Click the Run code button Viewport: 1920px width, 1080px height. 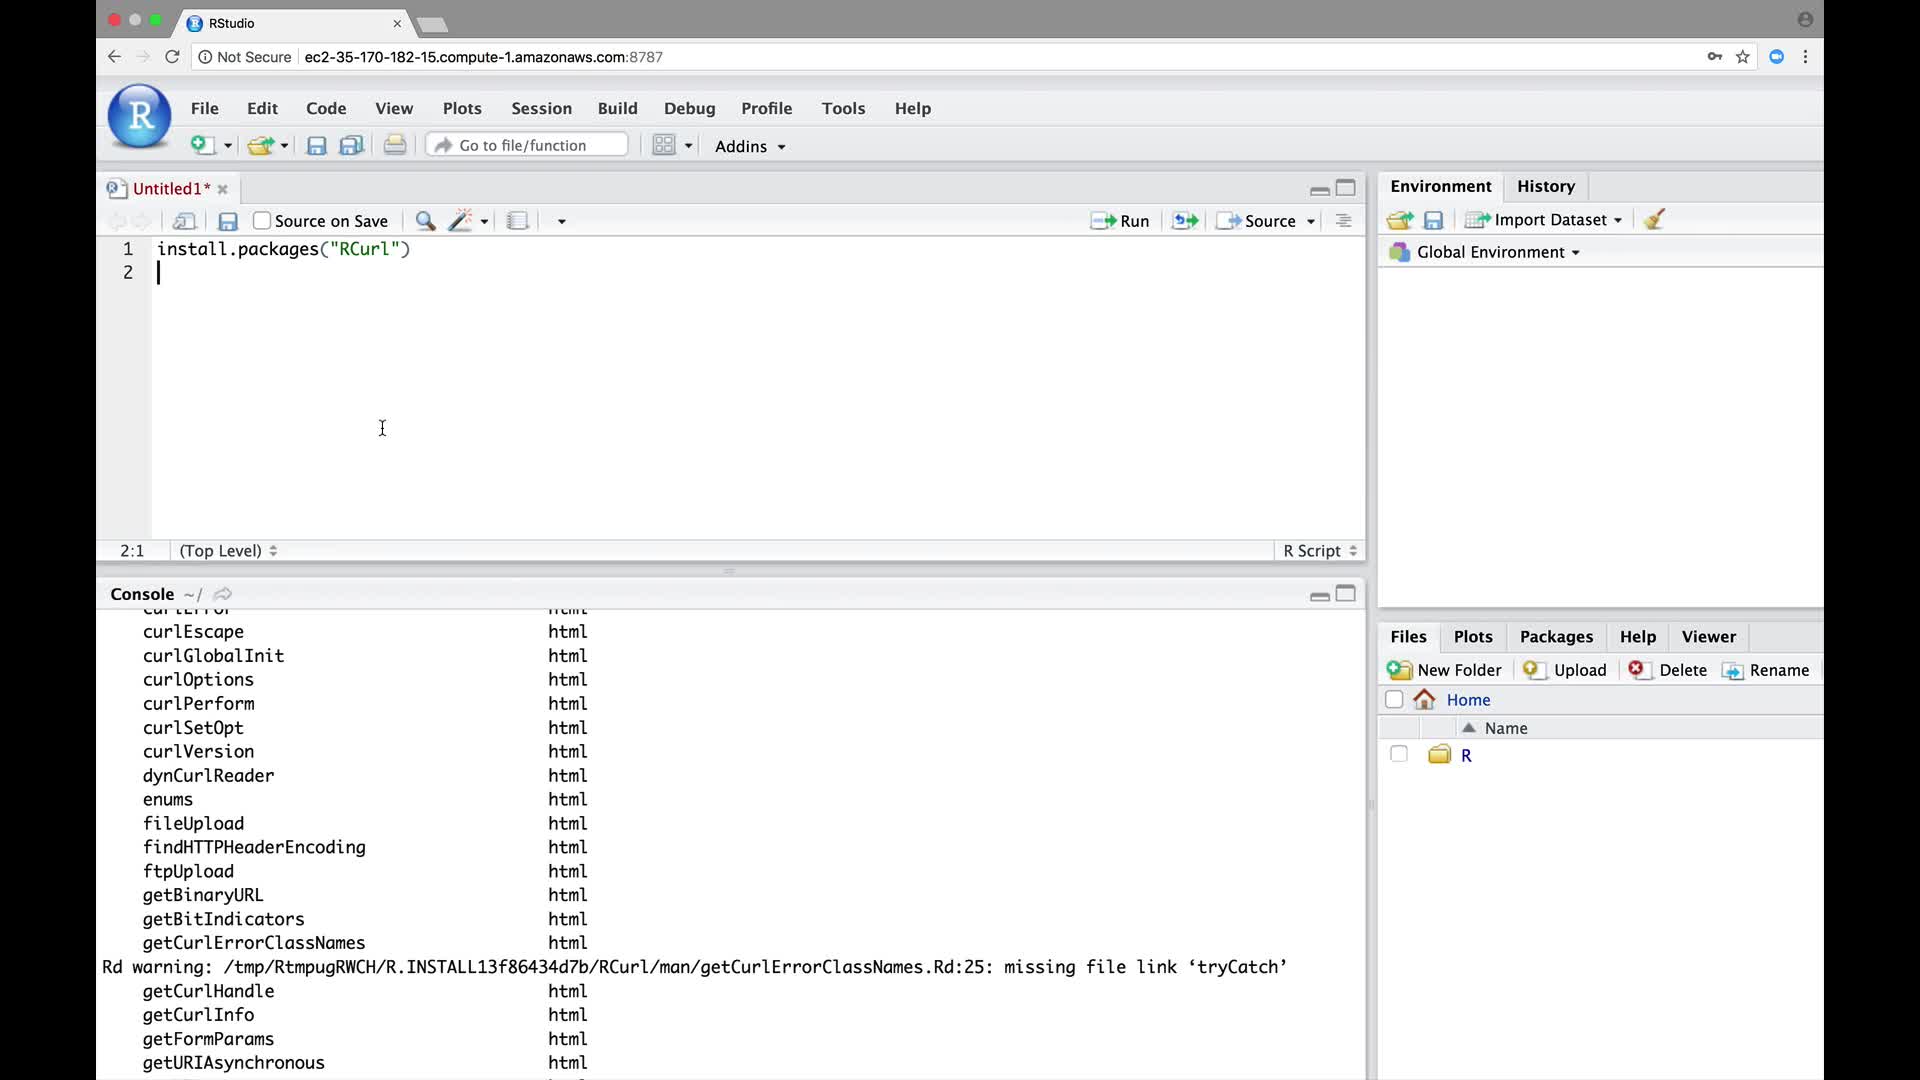(1120, 221)
